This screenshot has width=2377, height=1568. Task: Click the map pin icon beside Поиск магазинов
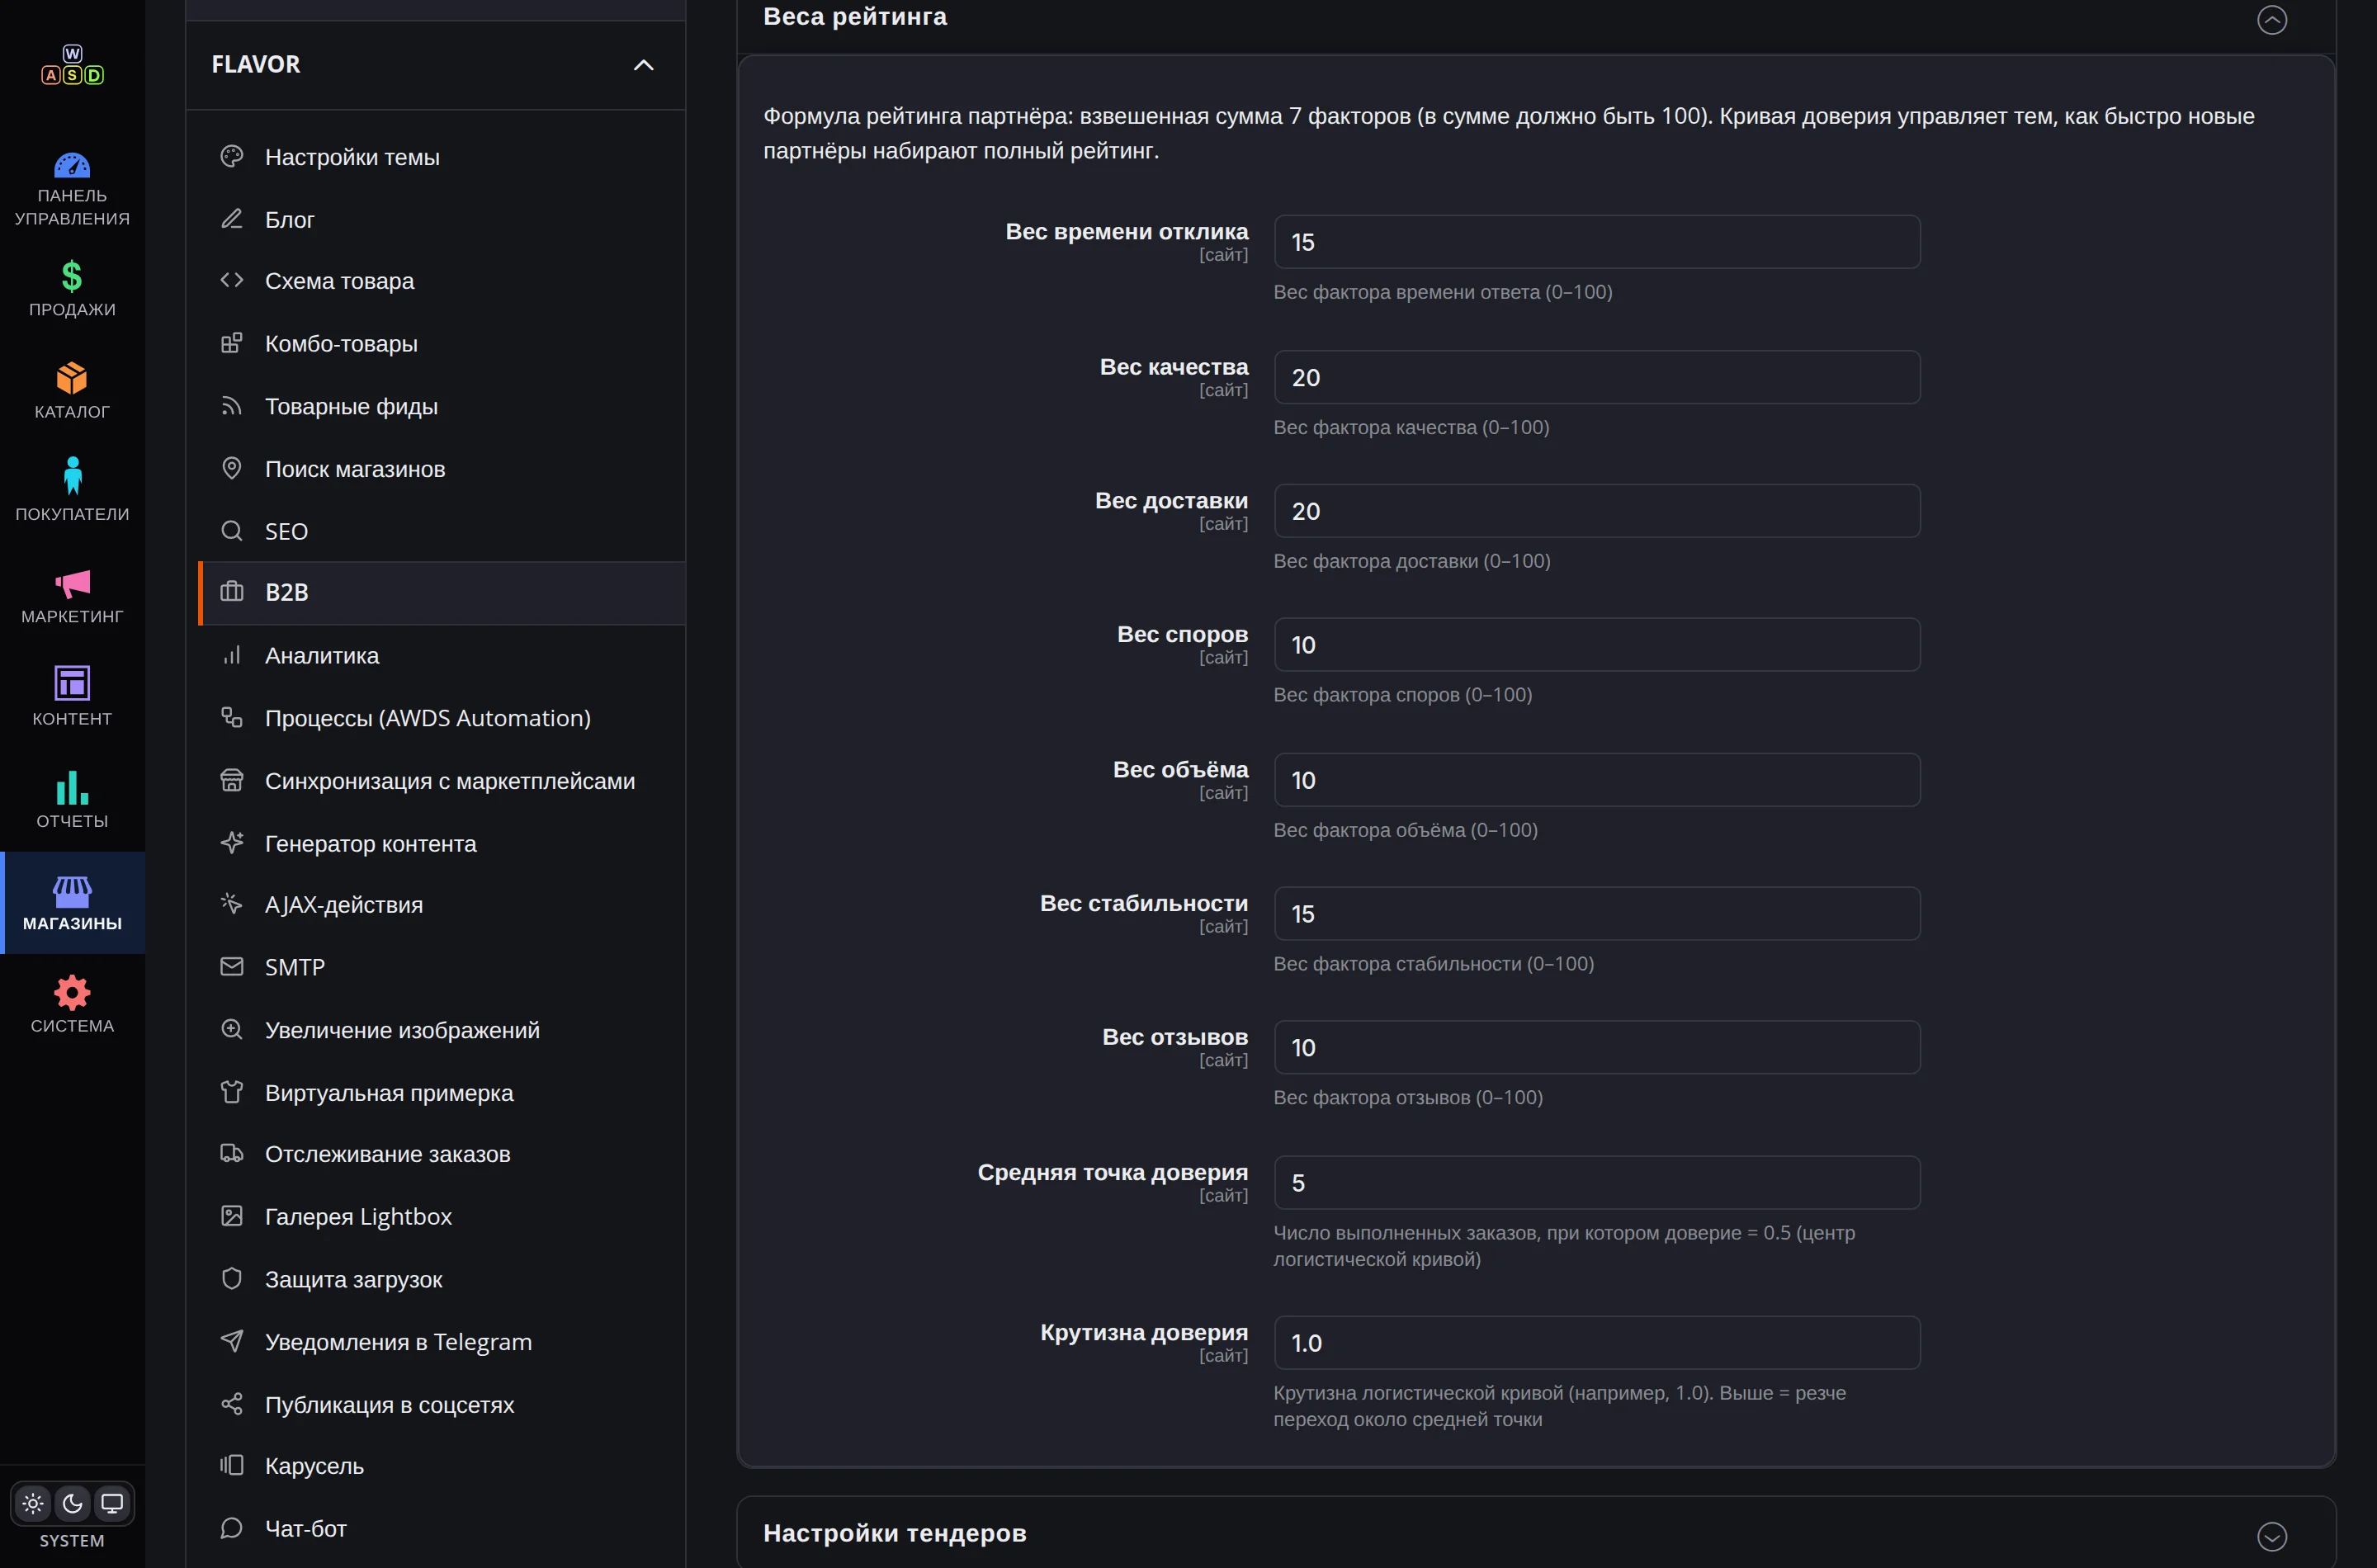(x=232, y=469)
